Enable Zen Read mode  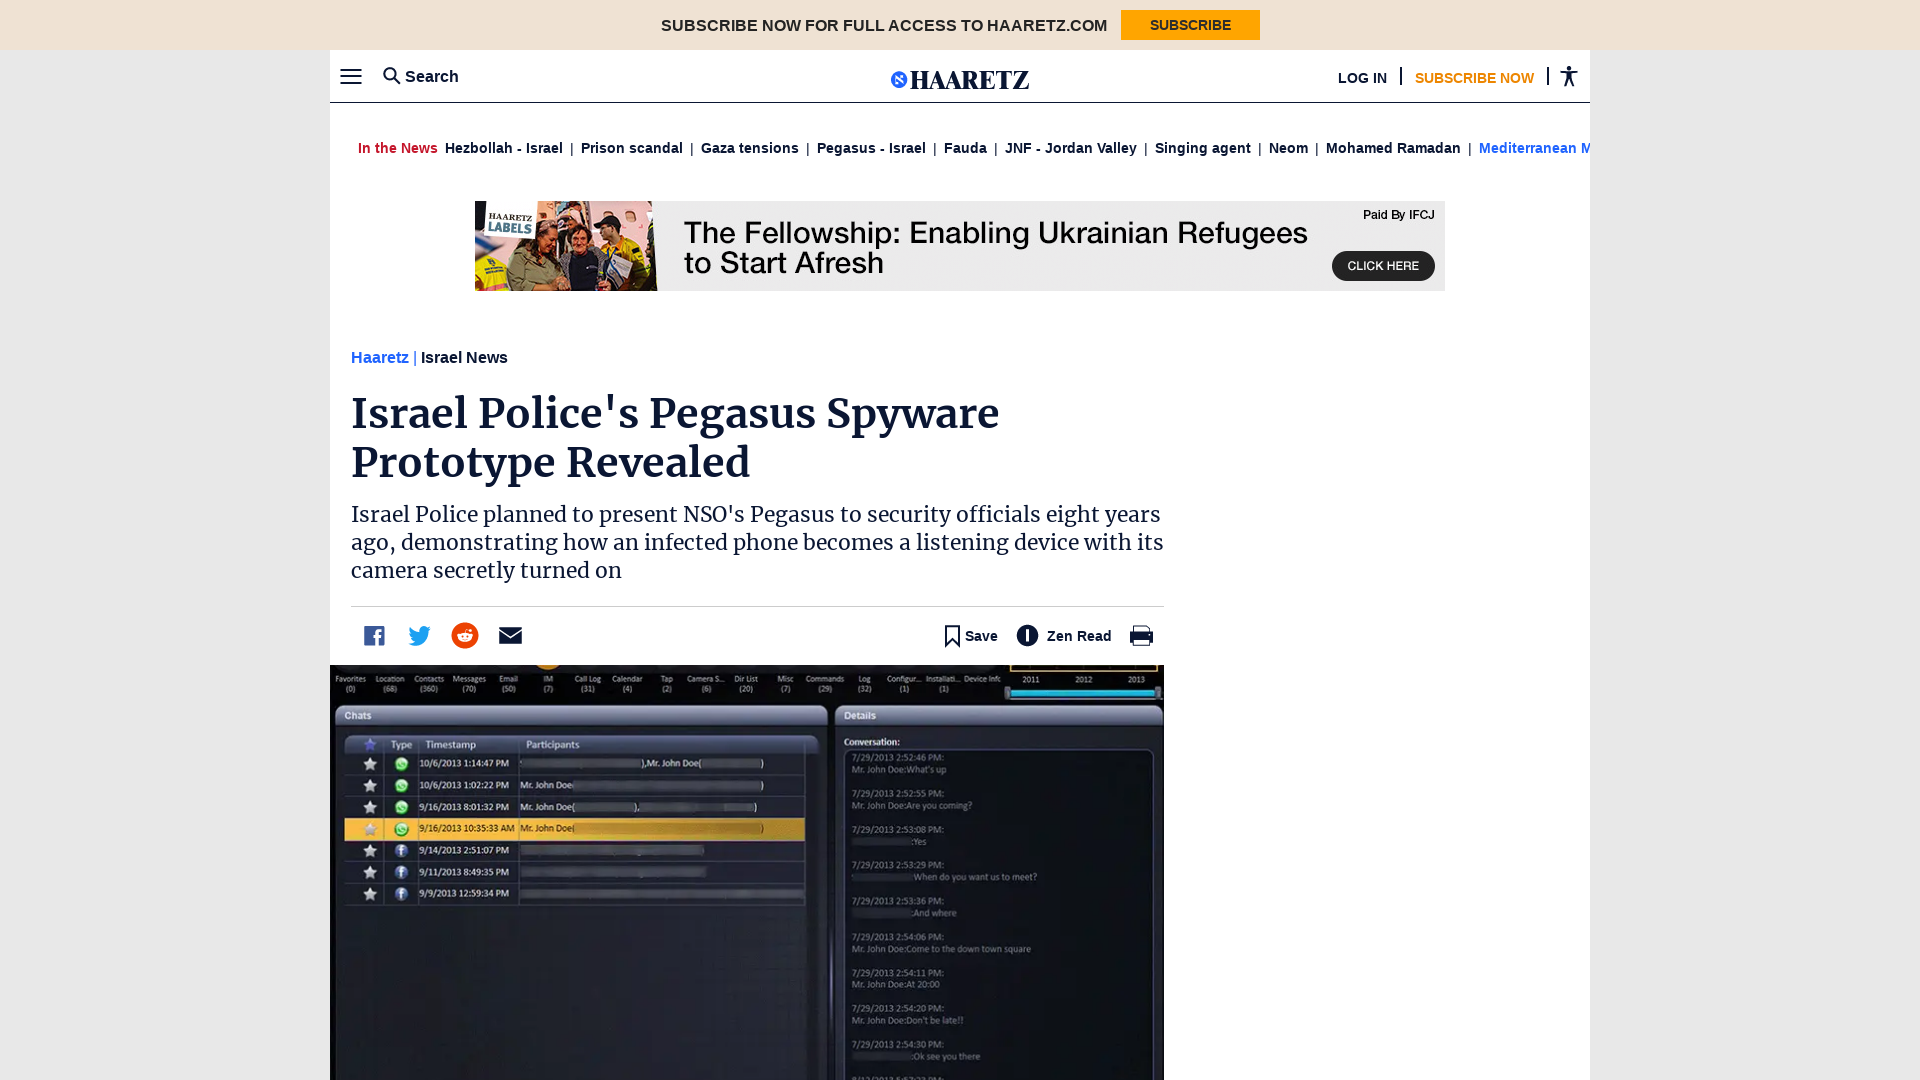click(x=1064, y=635)
